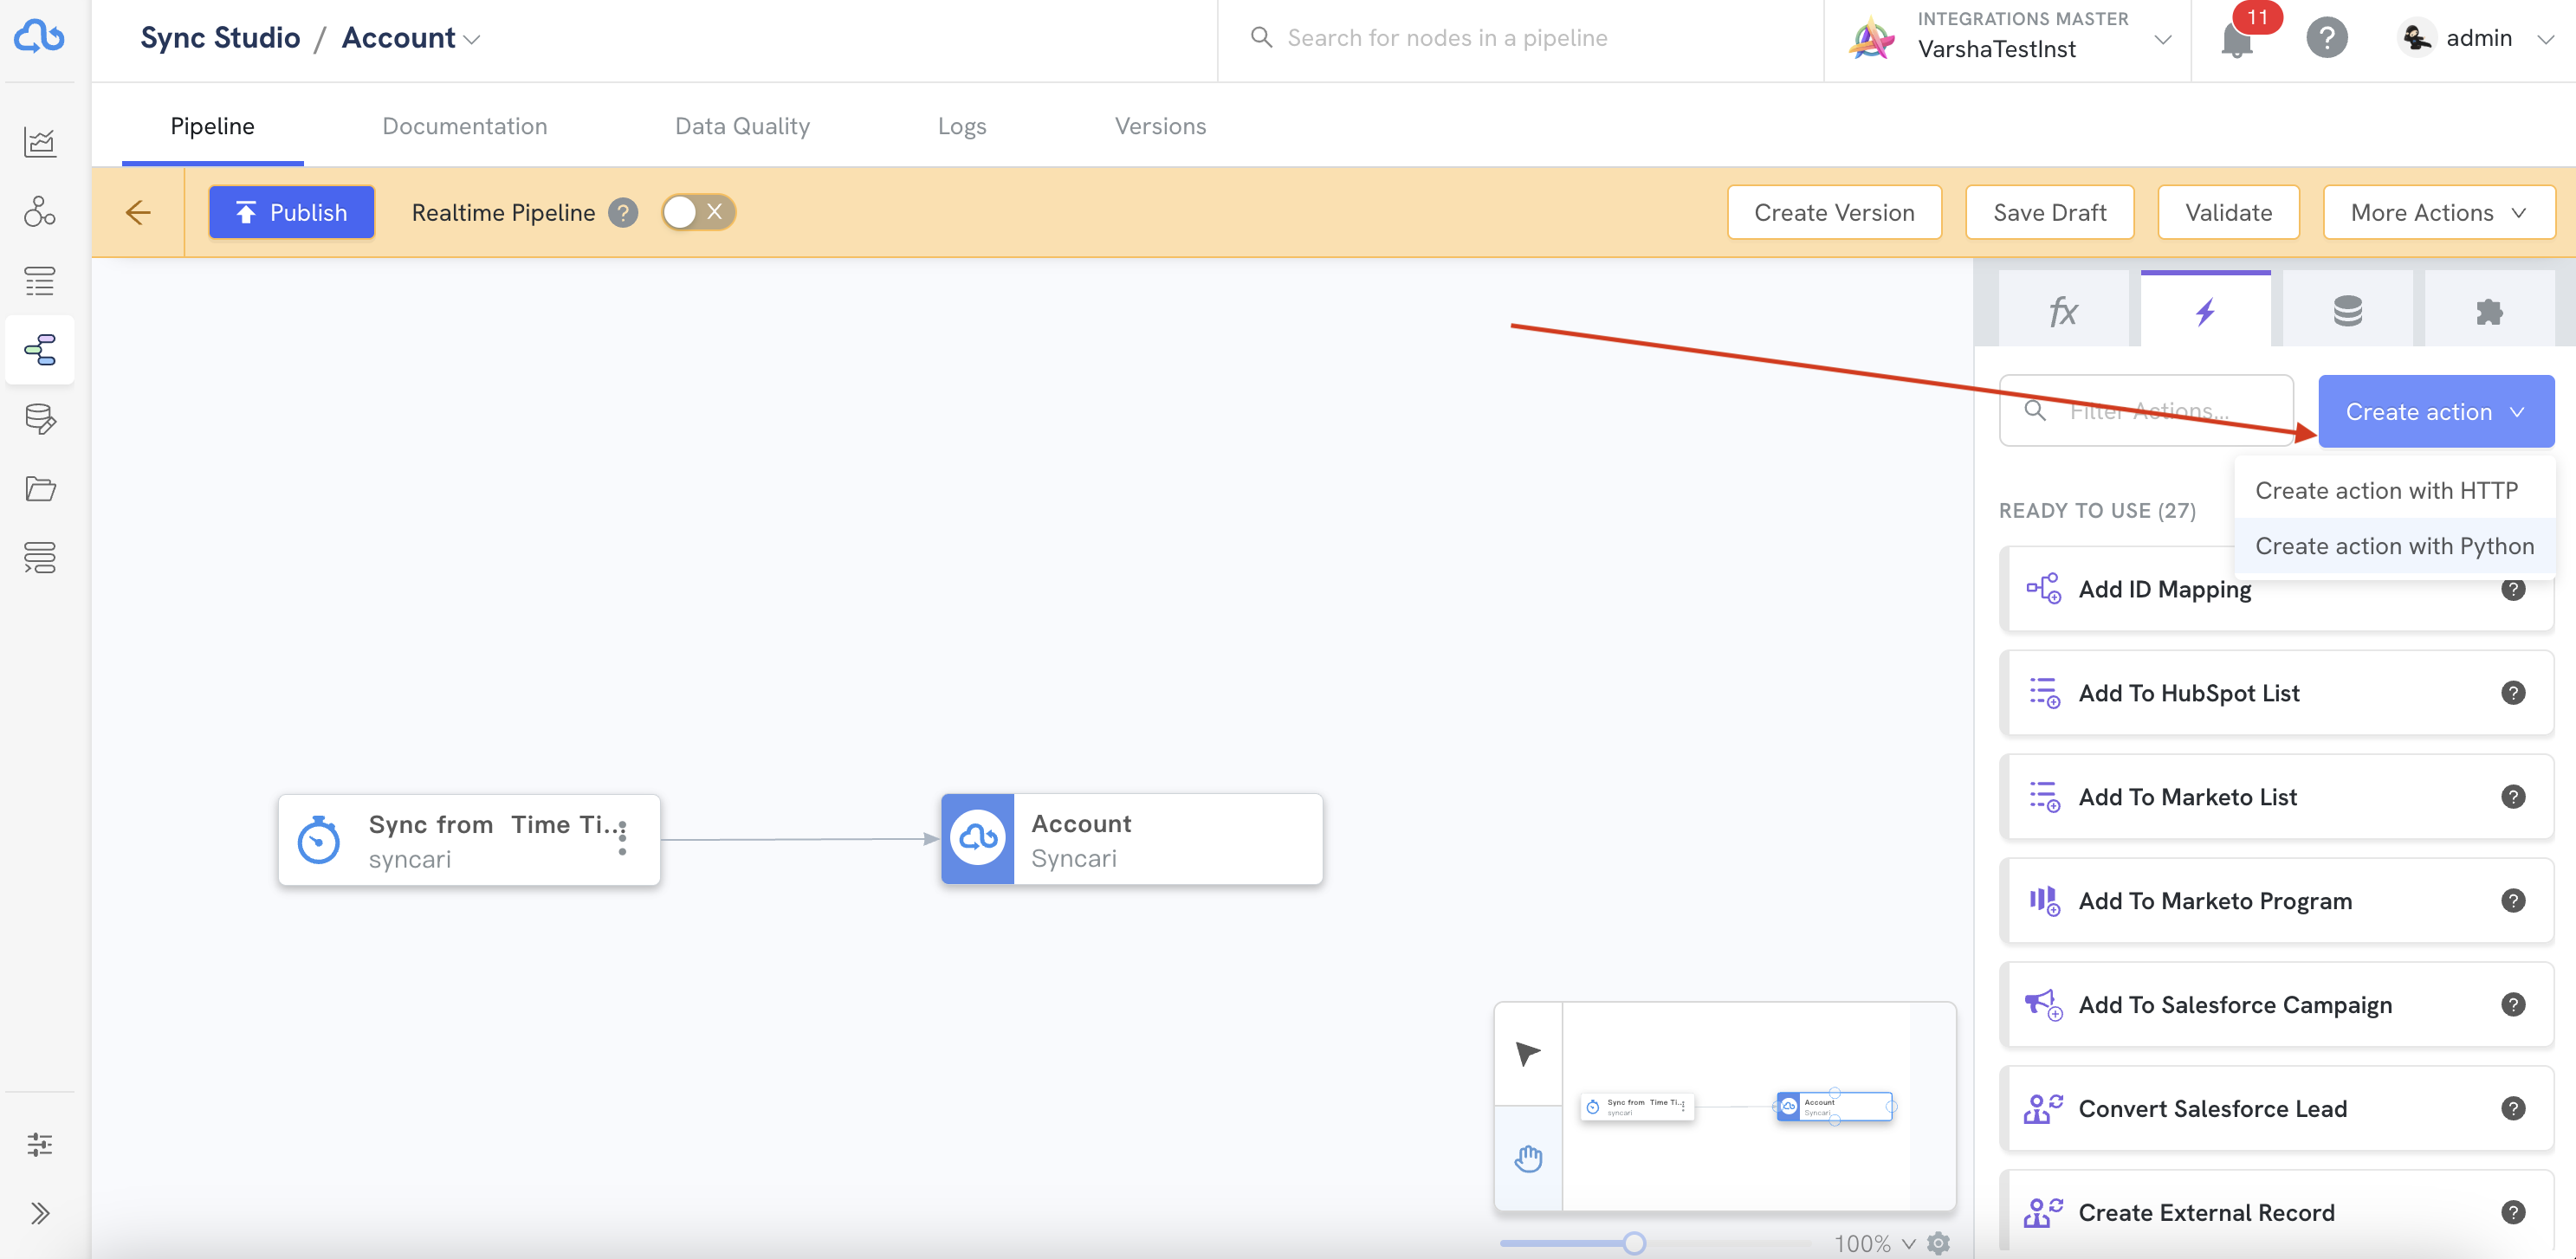Select the Add ID Mapping action

[x=2277, y=589]
